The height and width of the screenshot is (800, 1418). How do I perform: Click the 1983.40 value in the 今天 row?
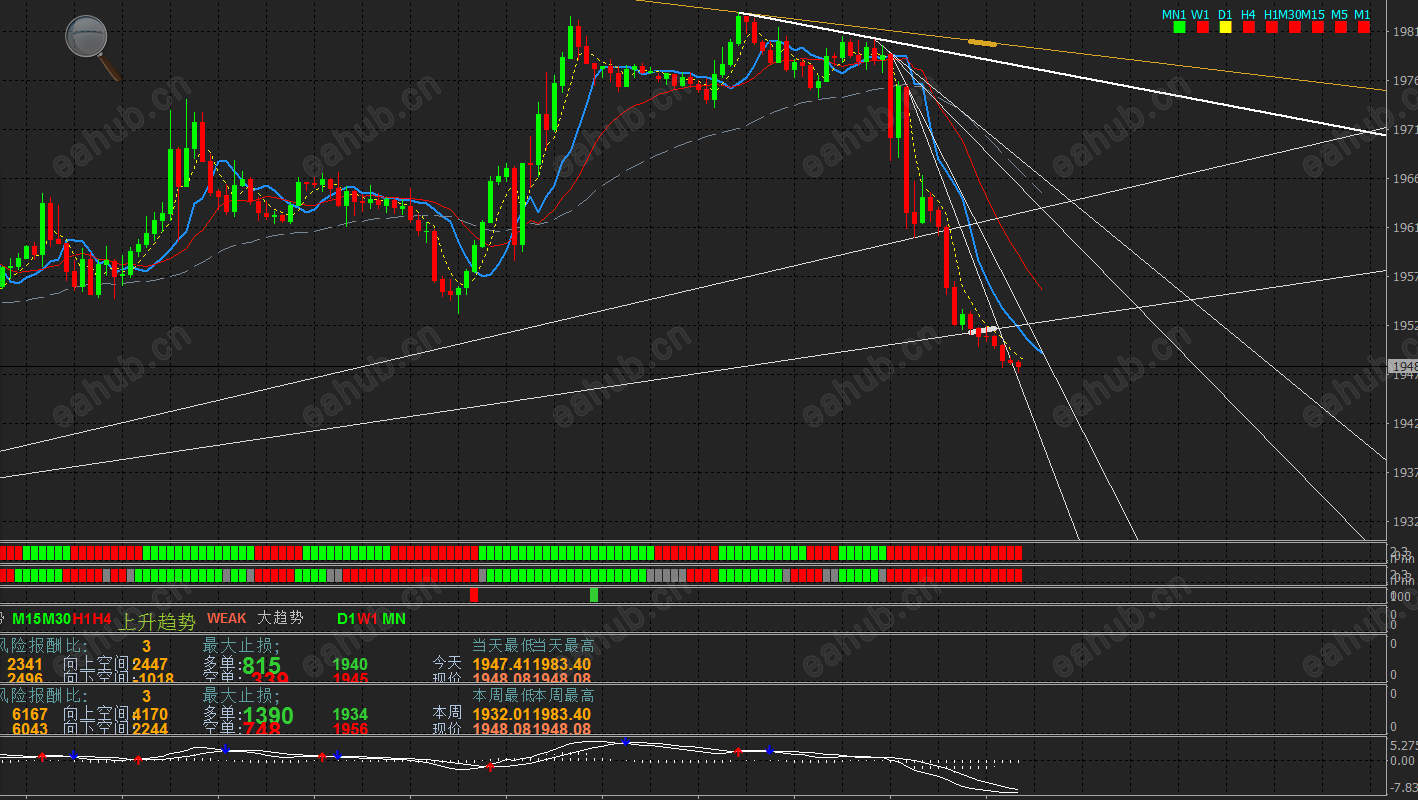click(561, 664)
